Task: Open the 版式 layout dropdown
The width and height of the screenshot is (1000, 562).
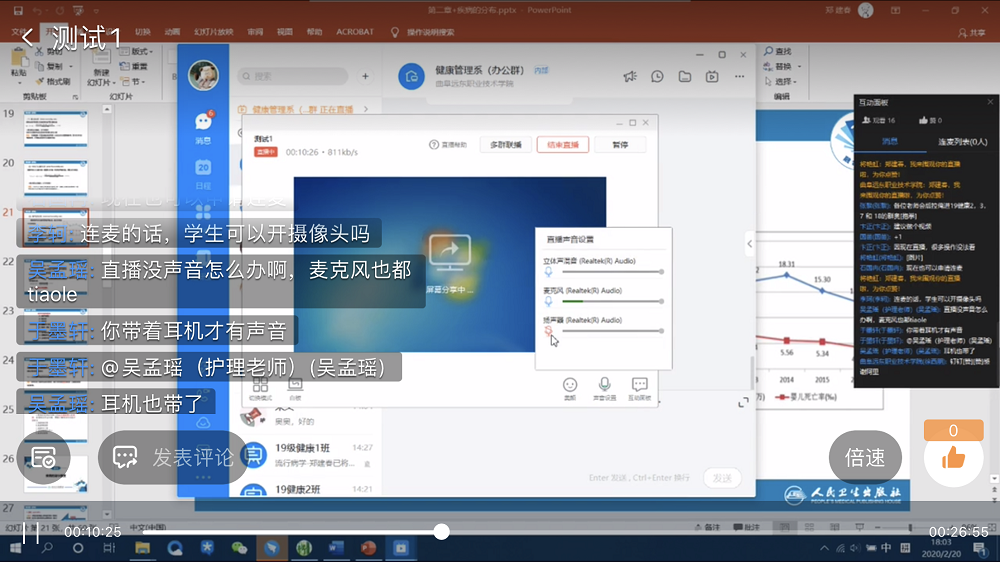Action: [137, 51]
